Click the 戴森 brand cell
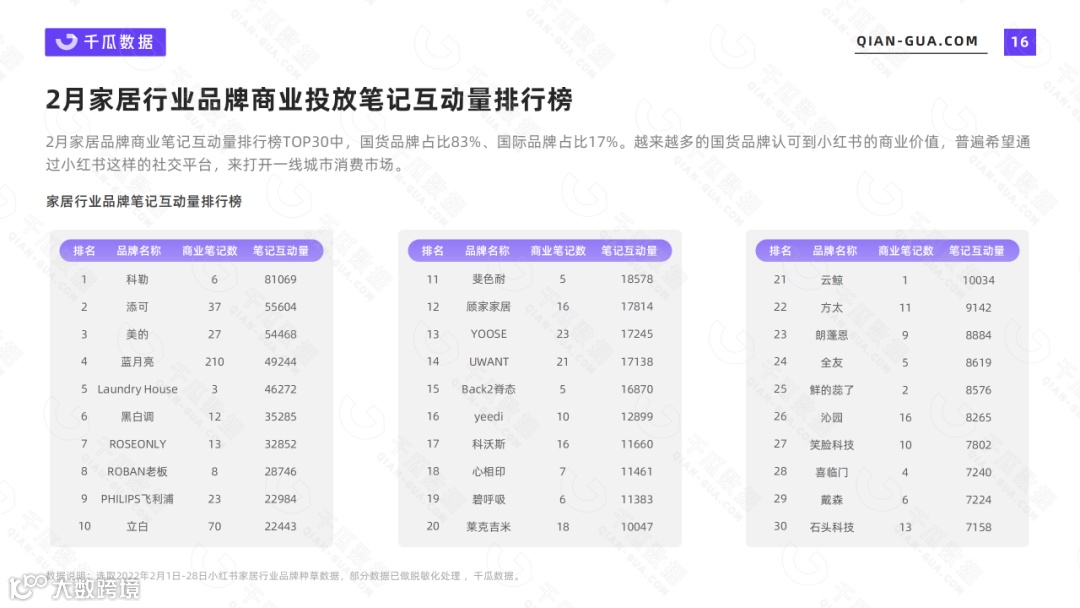The image size is (1080, 608). [831, 500]
